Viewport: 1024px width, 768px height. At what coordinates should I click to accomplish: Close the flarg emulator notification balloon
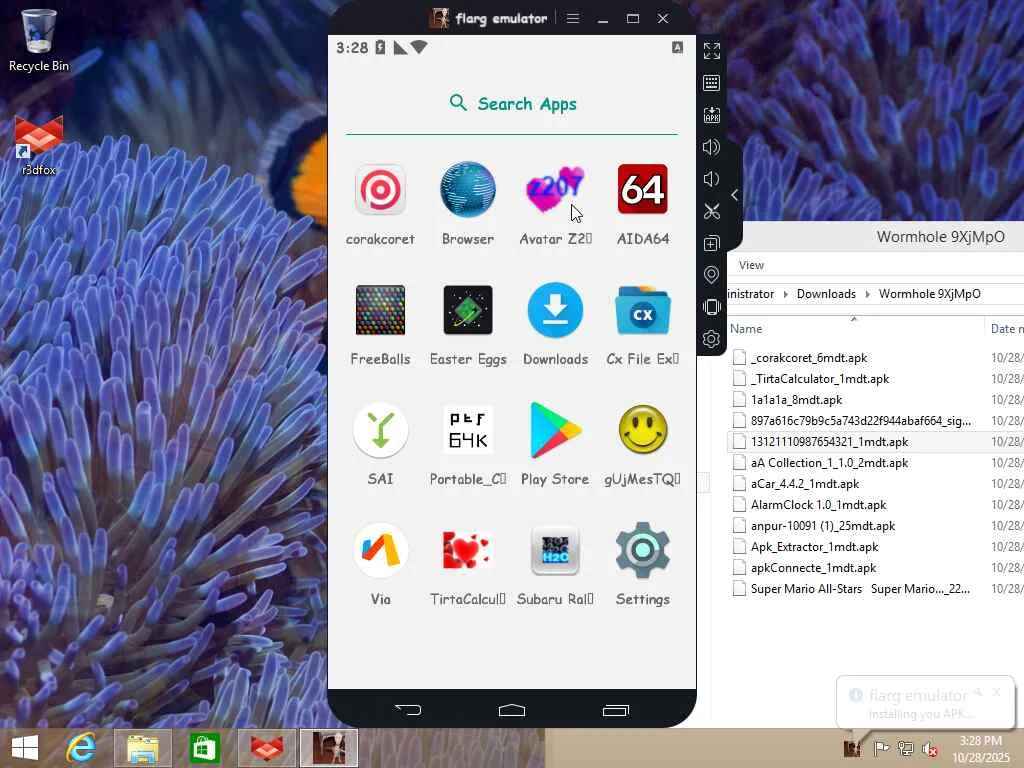click(x=997, y=692)
